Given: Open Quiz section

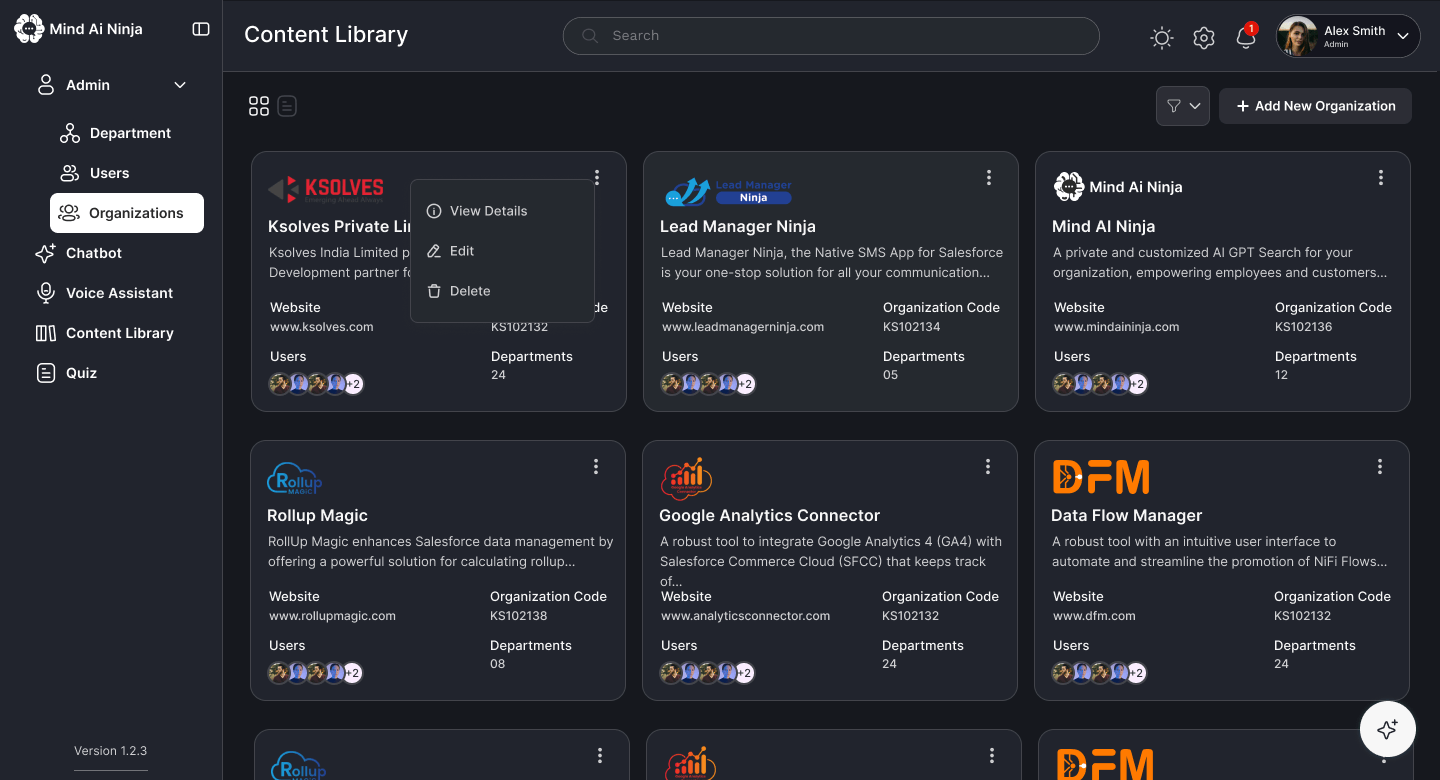Looking at the screenshot, I should (66, 373).
